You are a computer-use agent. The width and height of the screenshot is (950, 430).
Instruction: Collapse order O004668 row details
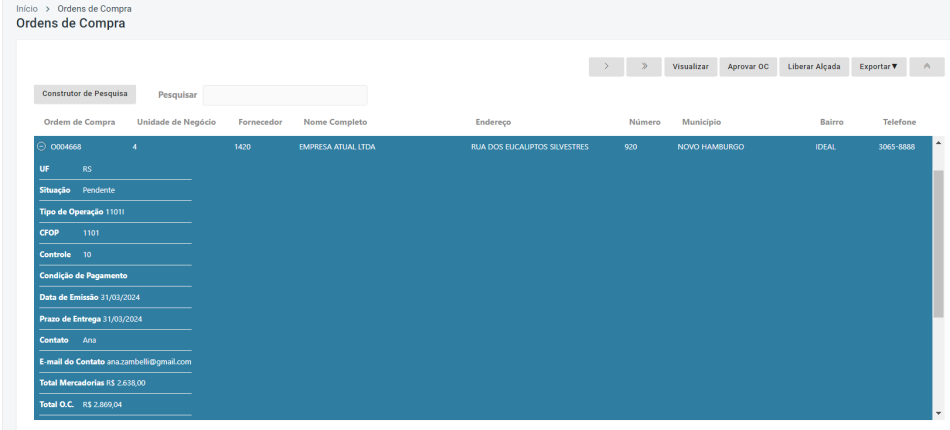pos(41,147)
